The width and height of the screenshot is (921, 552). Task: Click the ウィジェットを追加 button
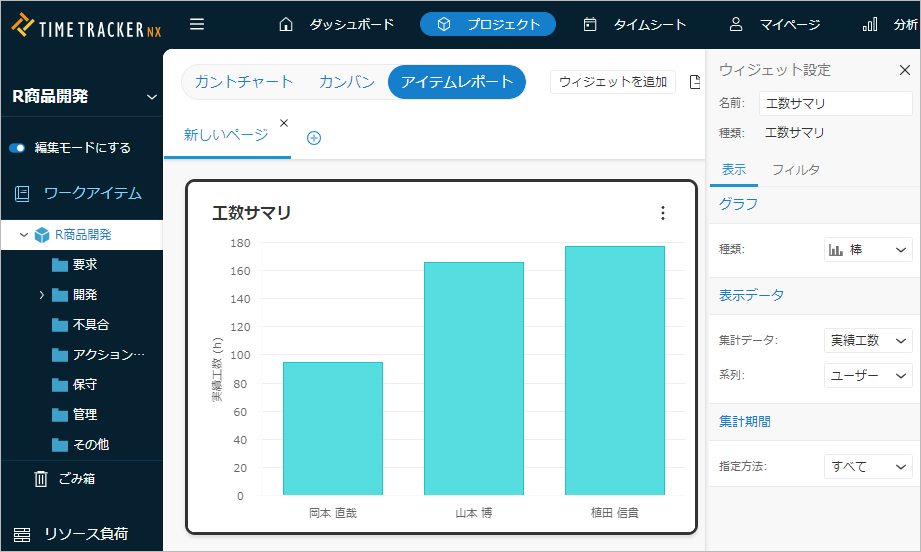[x=612, y=82]
